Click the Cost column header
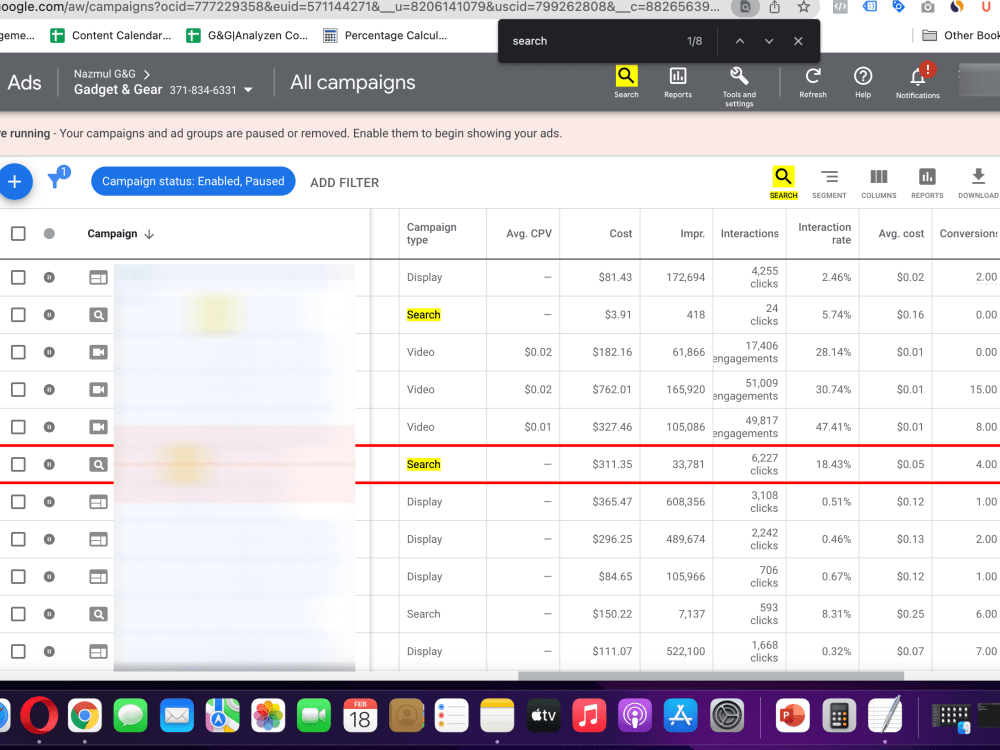 coord(621,233)
